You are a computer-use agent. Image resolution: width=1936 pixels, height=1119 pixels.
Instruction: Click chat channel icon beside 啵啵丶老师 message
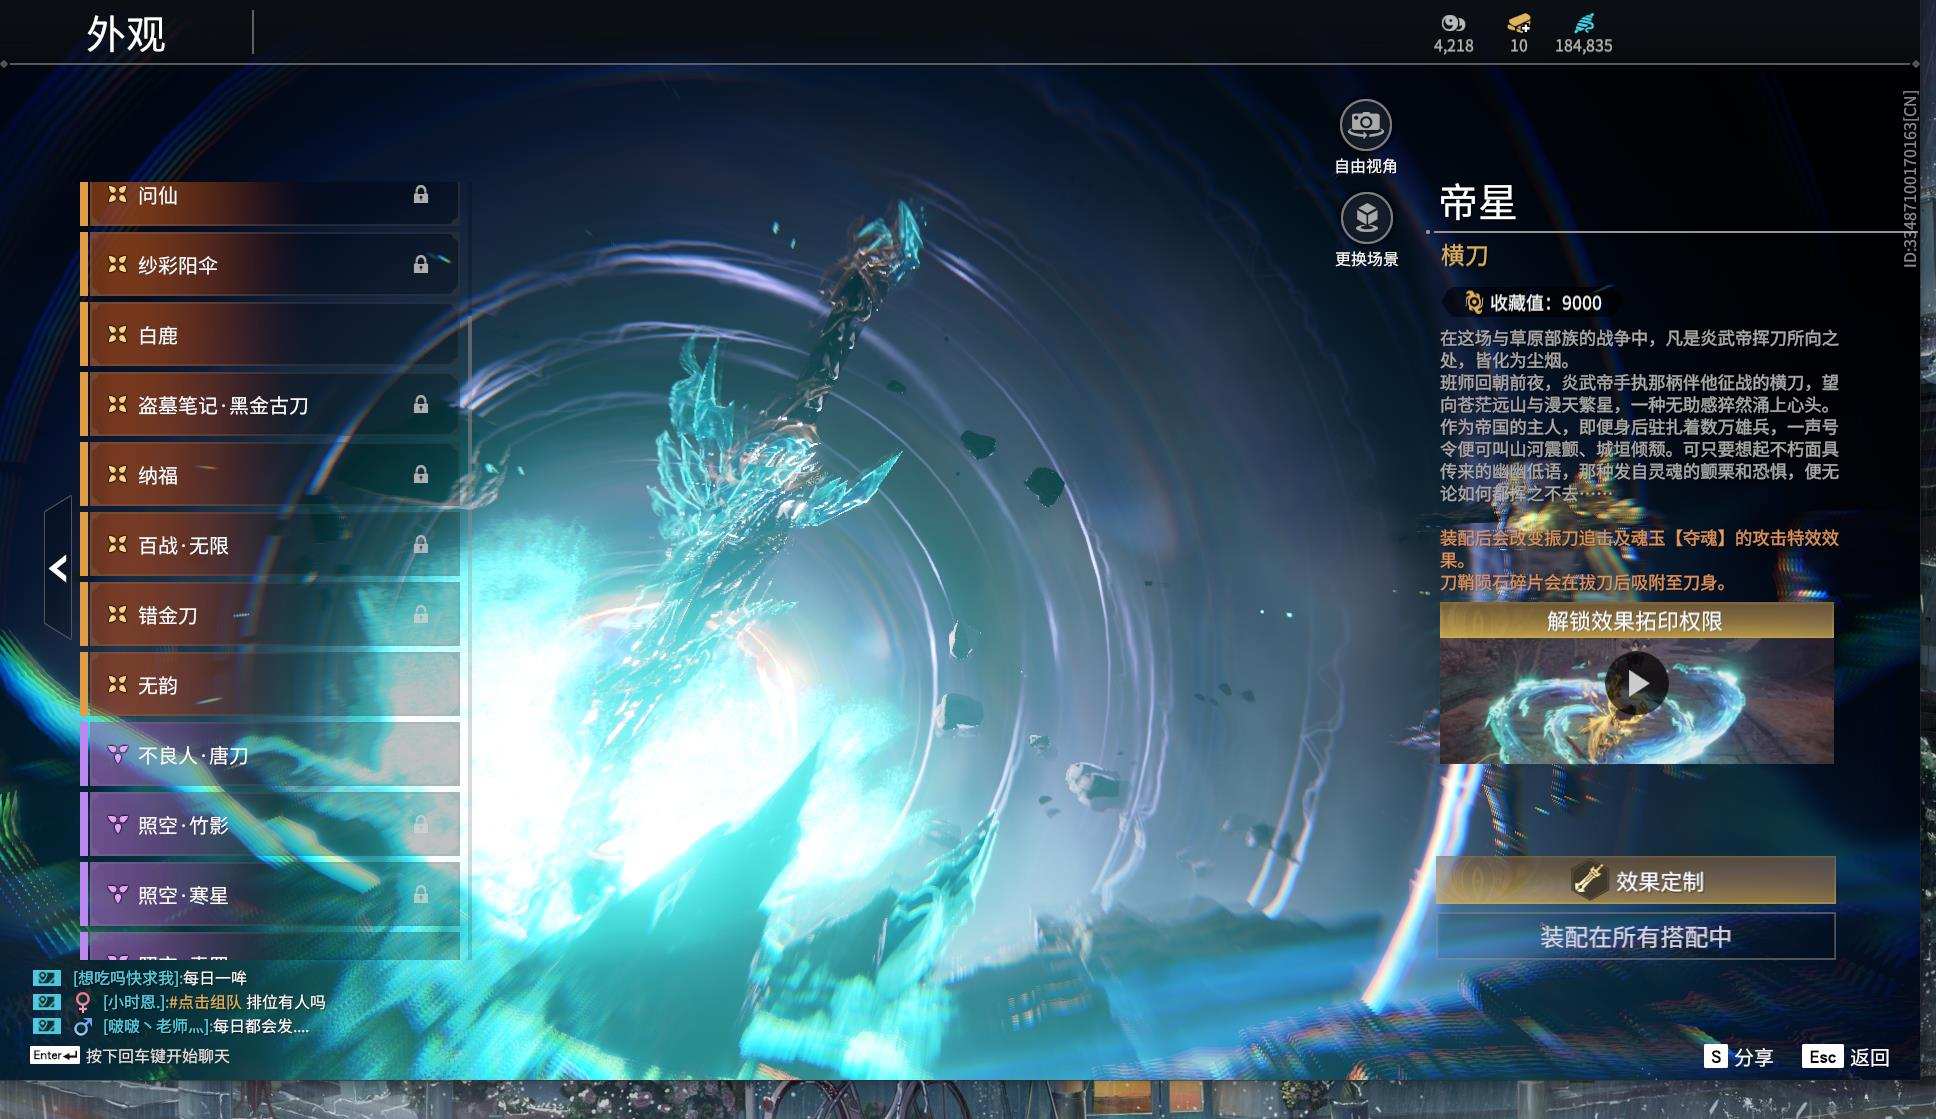[46, 1026]
